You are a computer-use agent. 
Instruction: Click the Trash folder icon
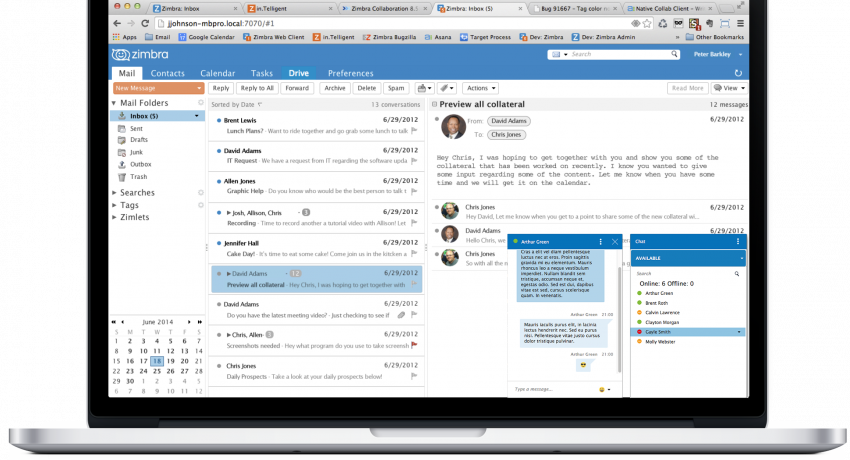122,177
